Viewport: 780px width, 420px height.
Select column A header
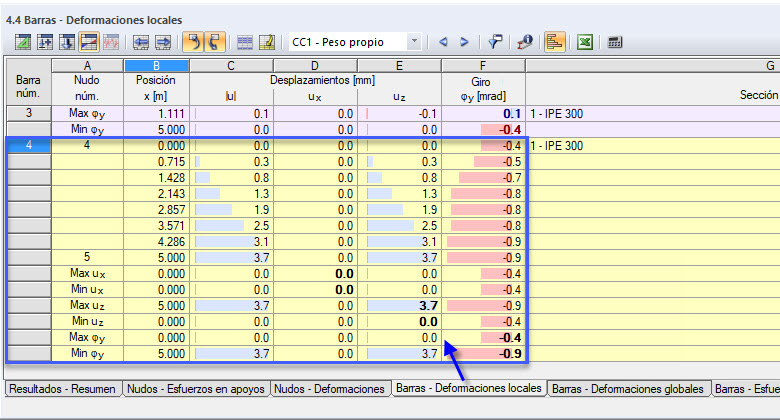click(87, 66)
